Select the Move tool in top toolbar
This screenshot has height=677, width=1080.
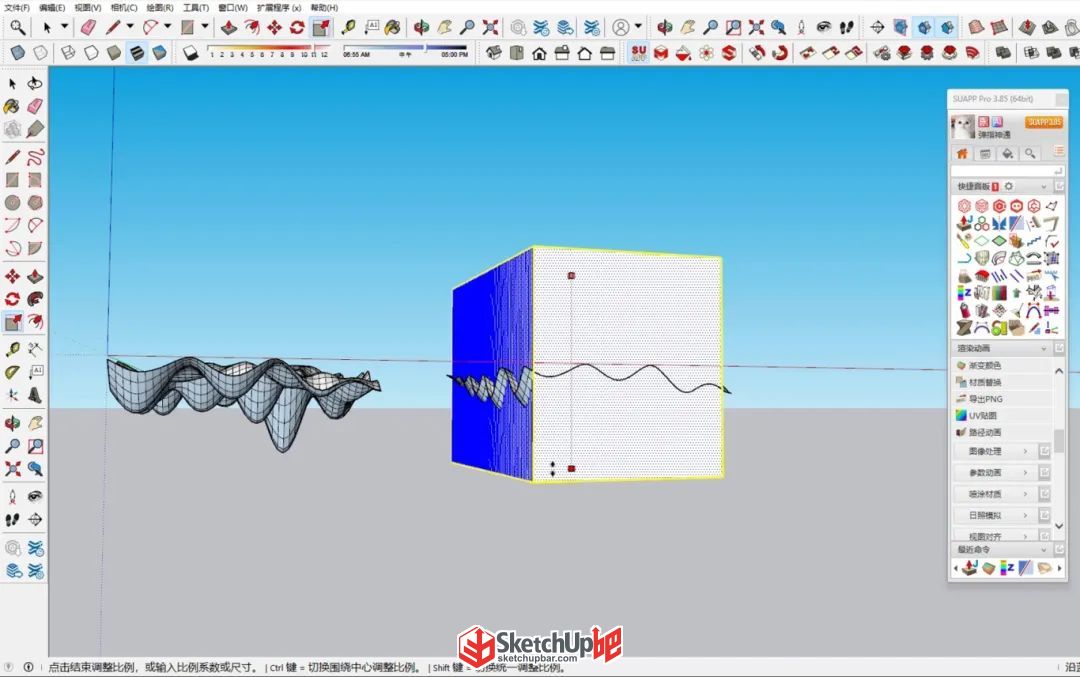(275, 28)
